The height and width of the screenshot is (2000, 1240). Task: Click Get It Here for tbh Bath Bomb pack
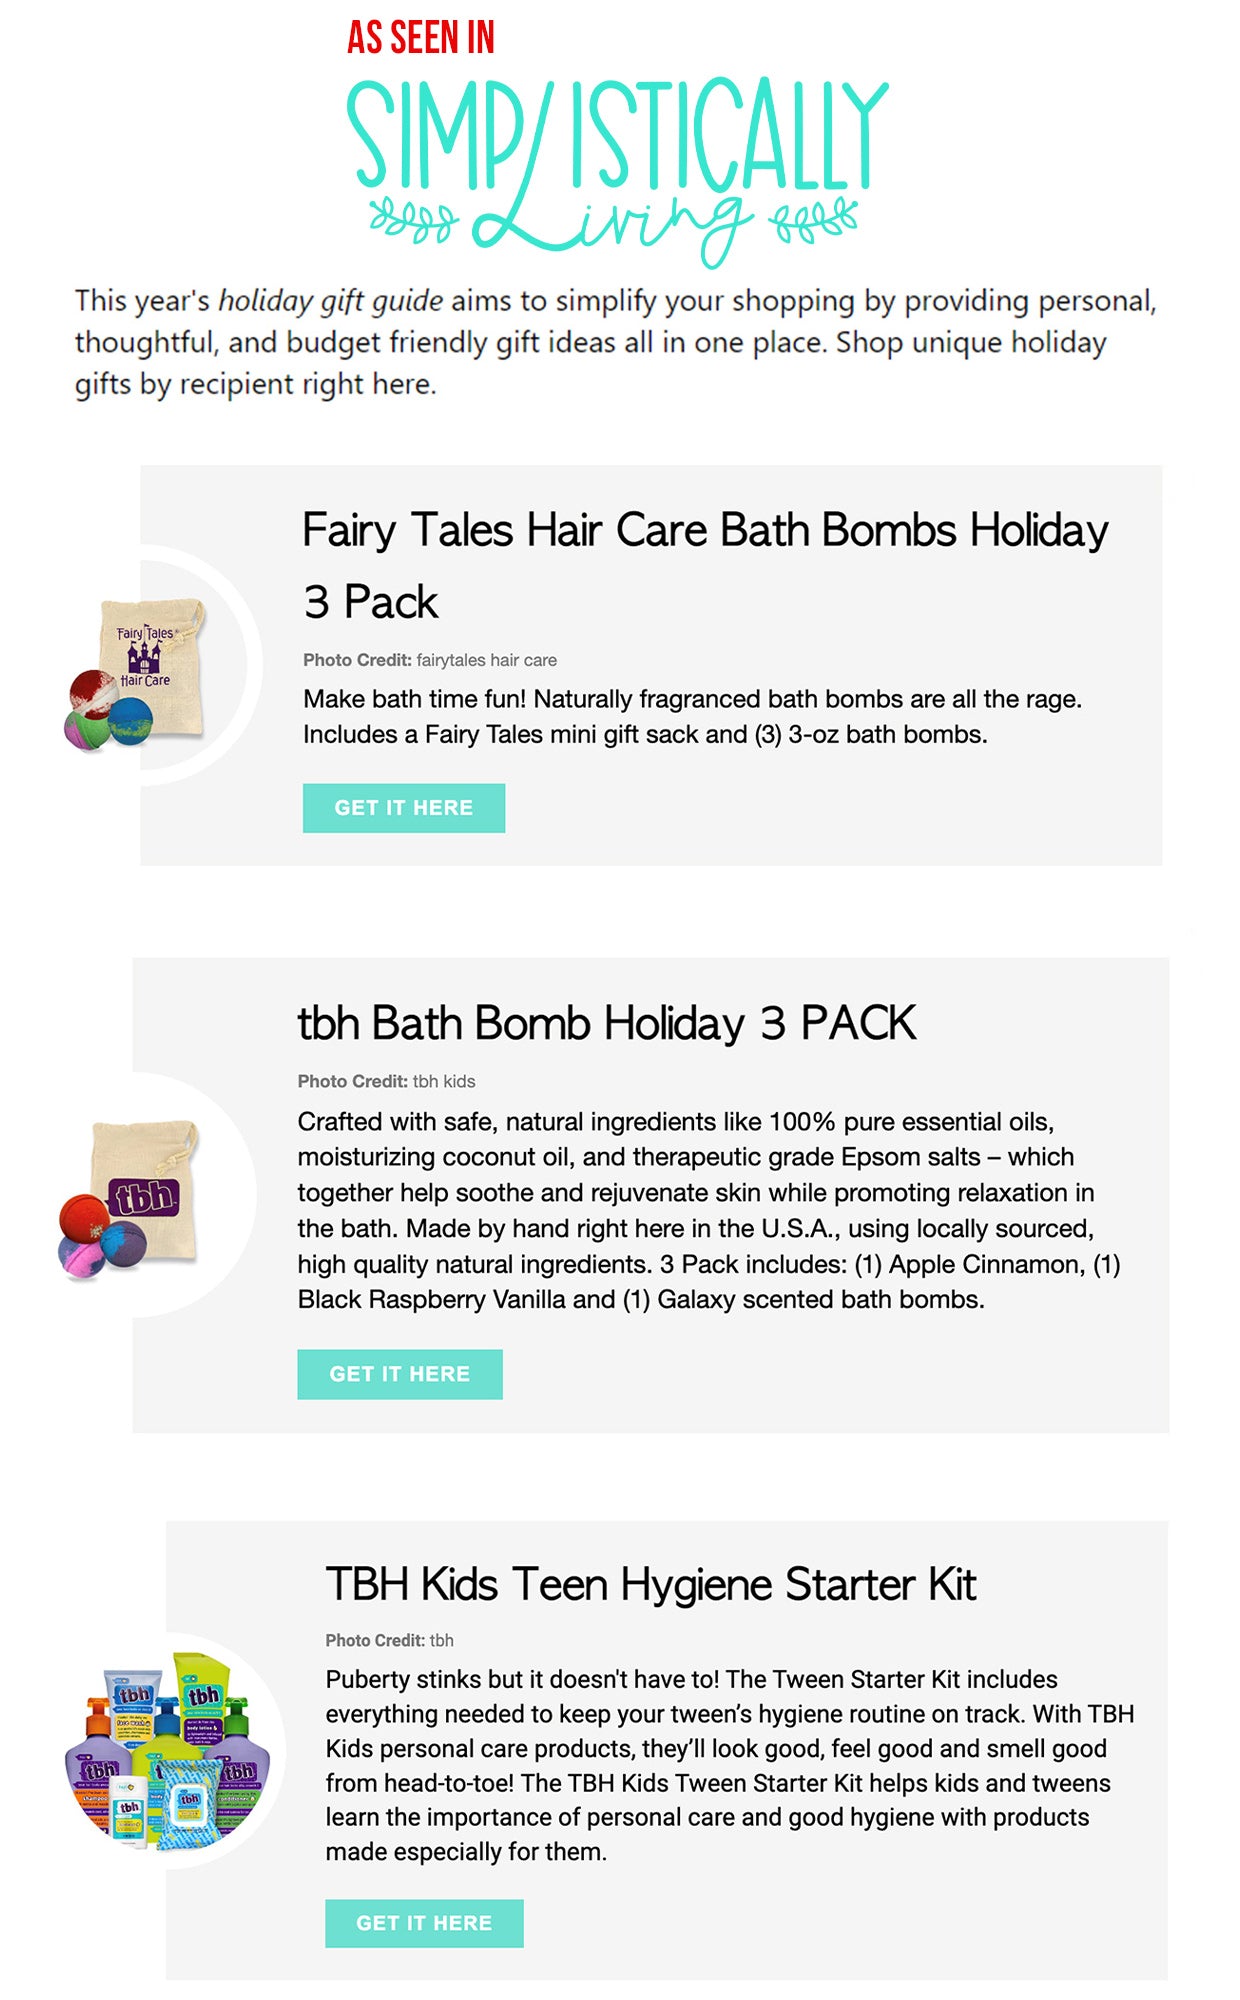tap(400, 1374)
